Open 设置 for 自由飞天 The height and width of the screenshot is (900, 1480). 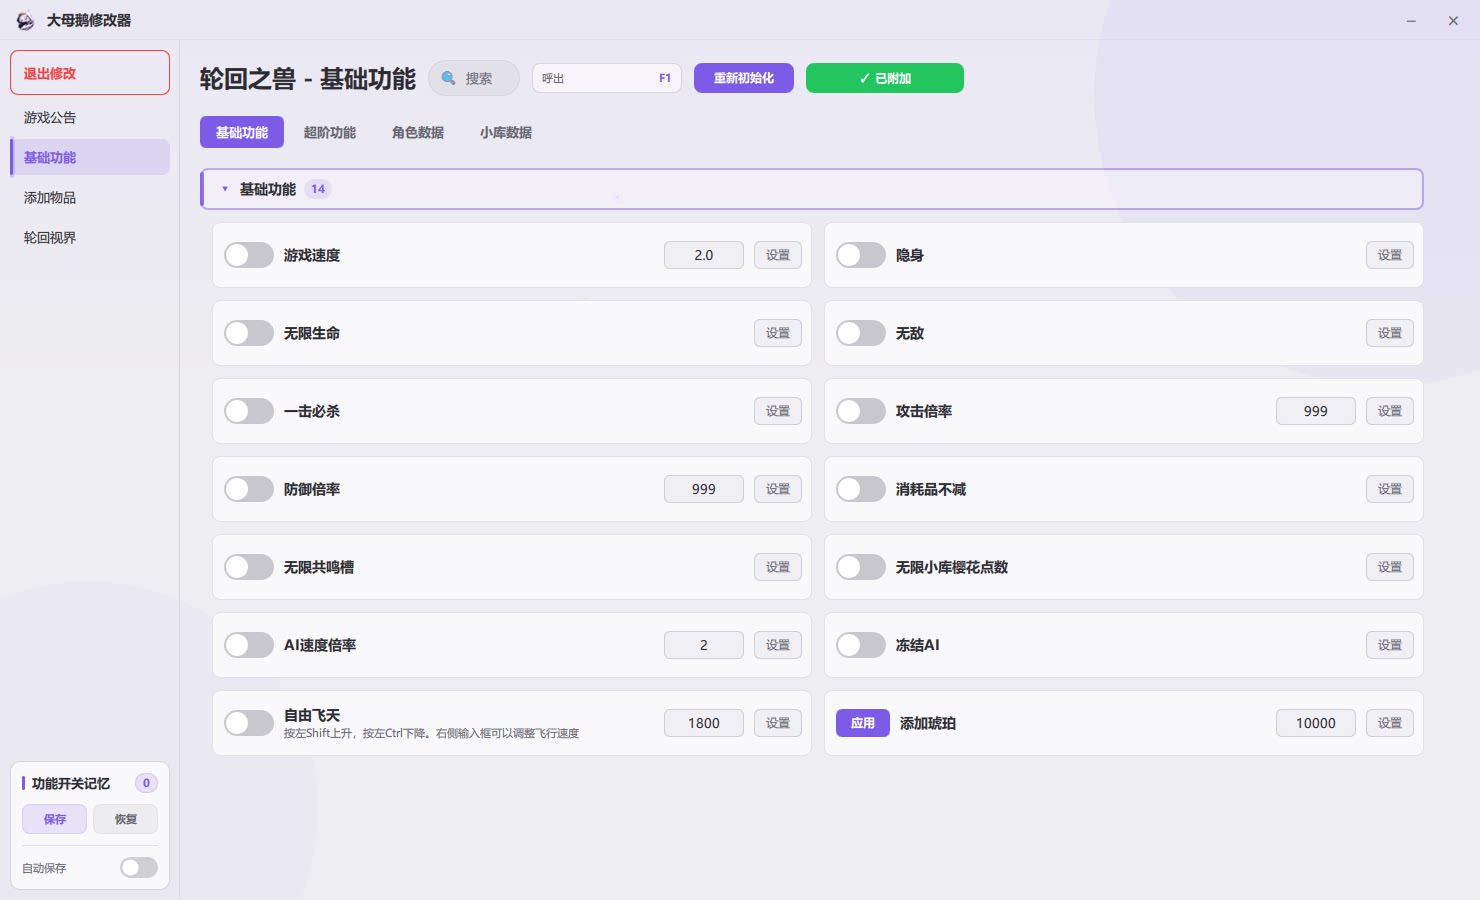coord(778,723)
